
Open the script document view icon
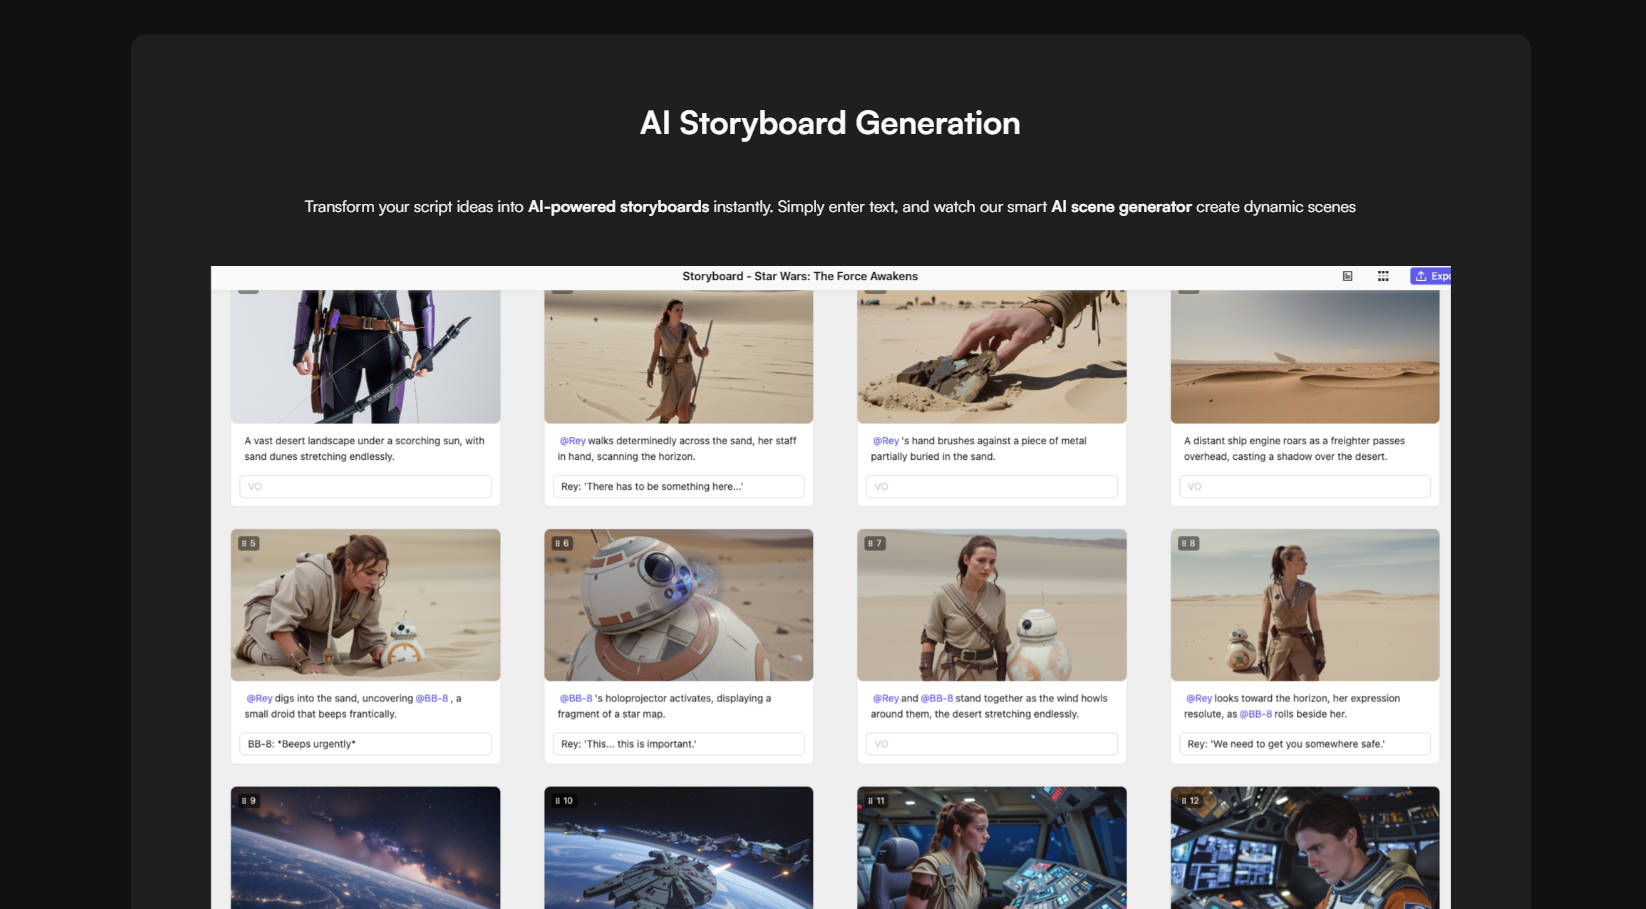click(1347, 276)
